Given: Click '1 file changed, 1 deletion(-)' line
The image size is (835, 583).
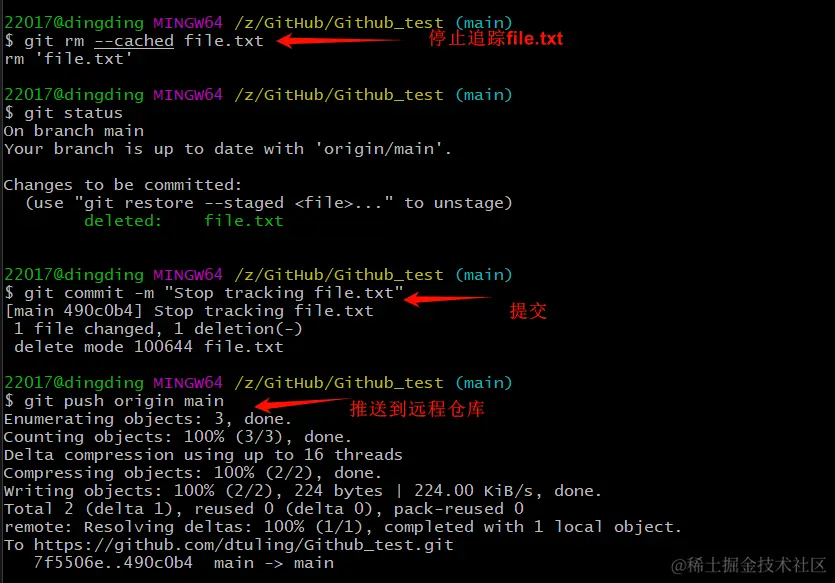Looking at the screenshot, I should pyautogui.click(x=158, y=329).
